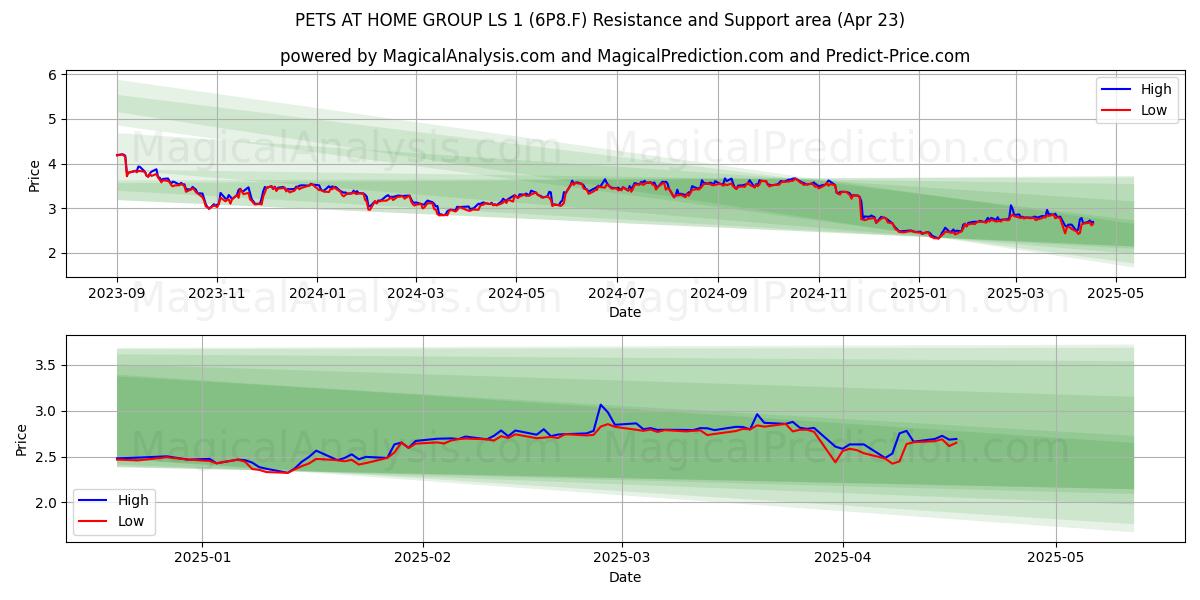The width and height of the screenshot is (1200, 600).
Task: Click the '2024-05' tick label
Action: point(516,294)
